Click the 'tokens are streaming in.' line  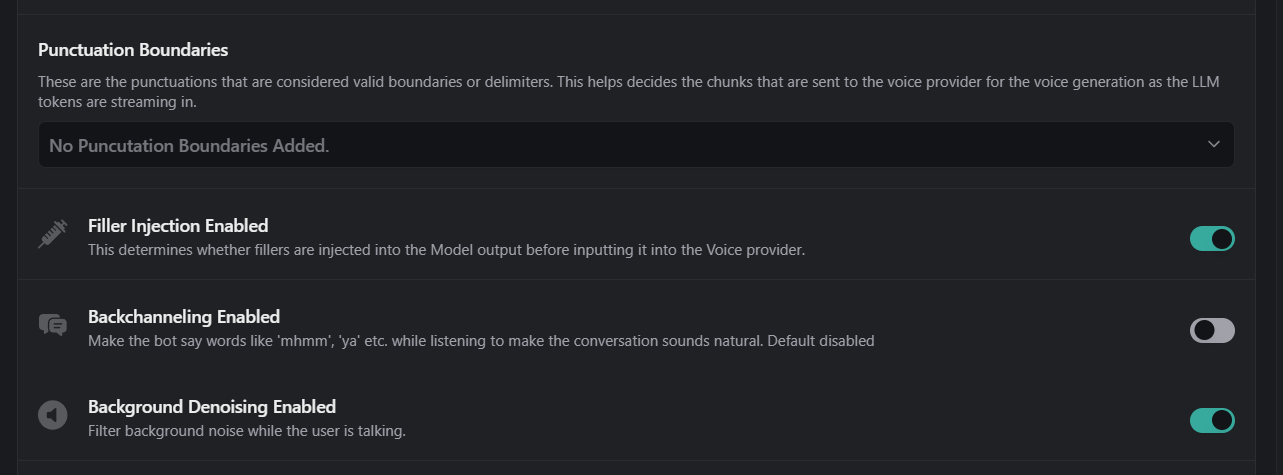pos(119,102)
